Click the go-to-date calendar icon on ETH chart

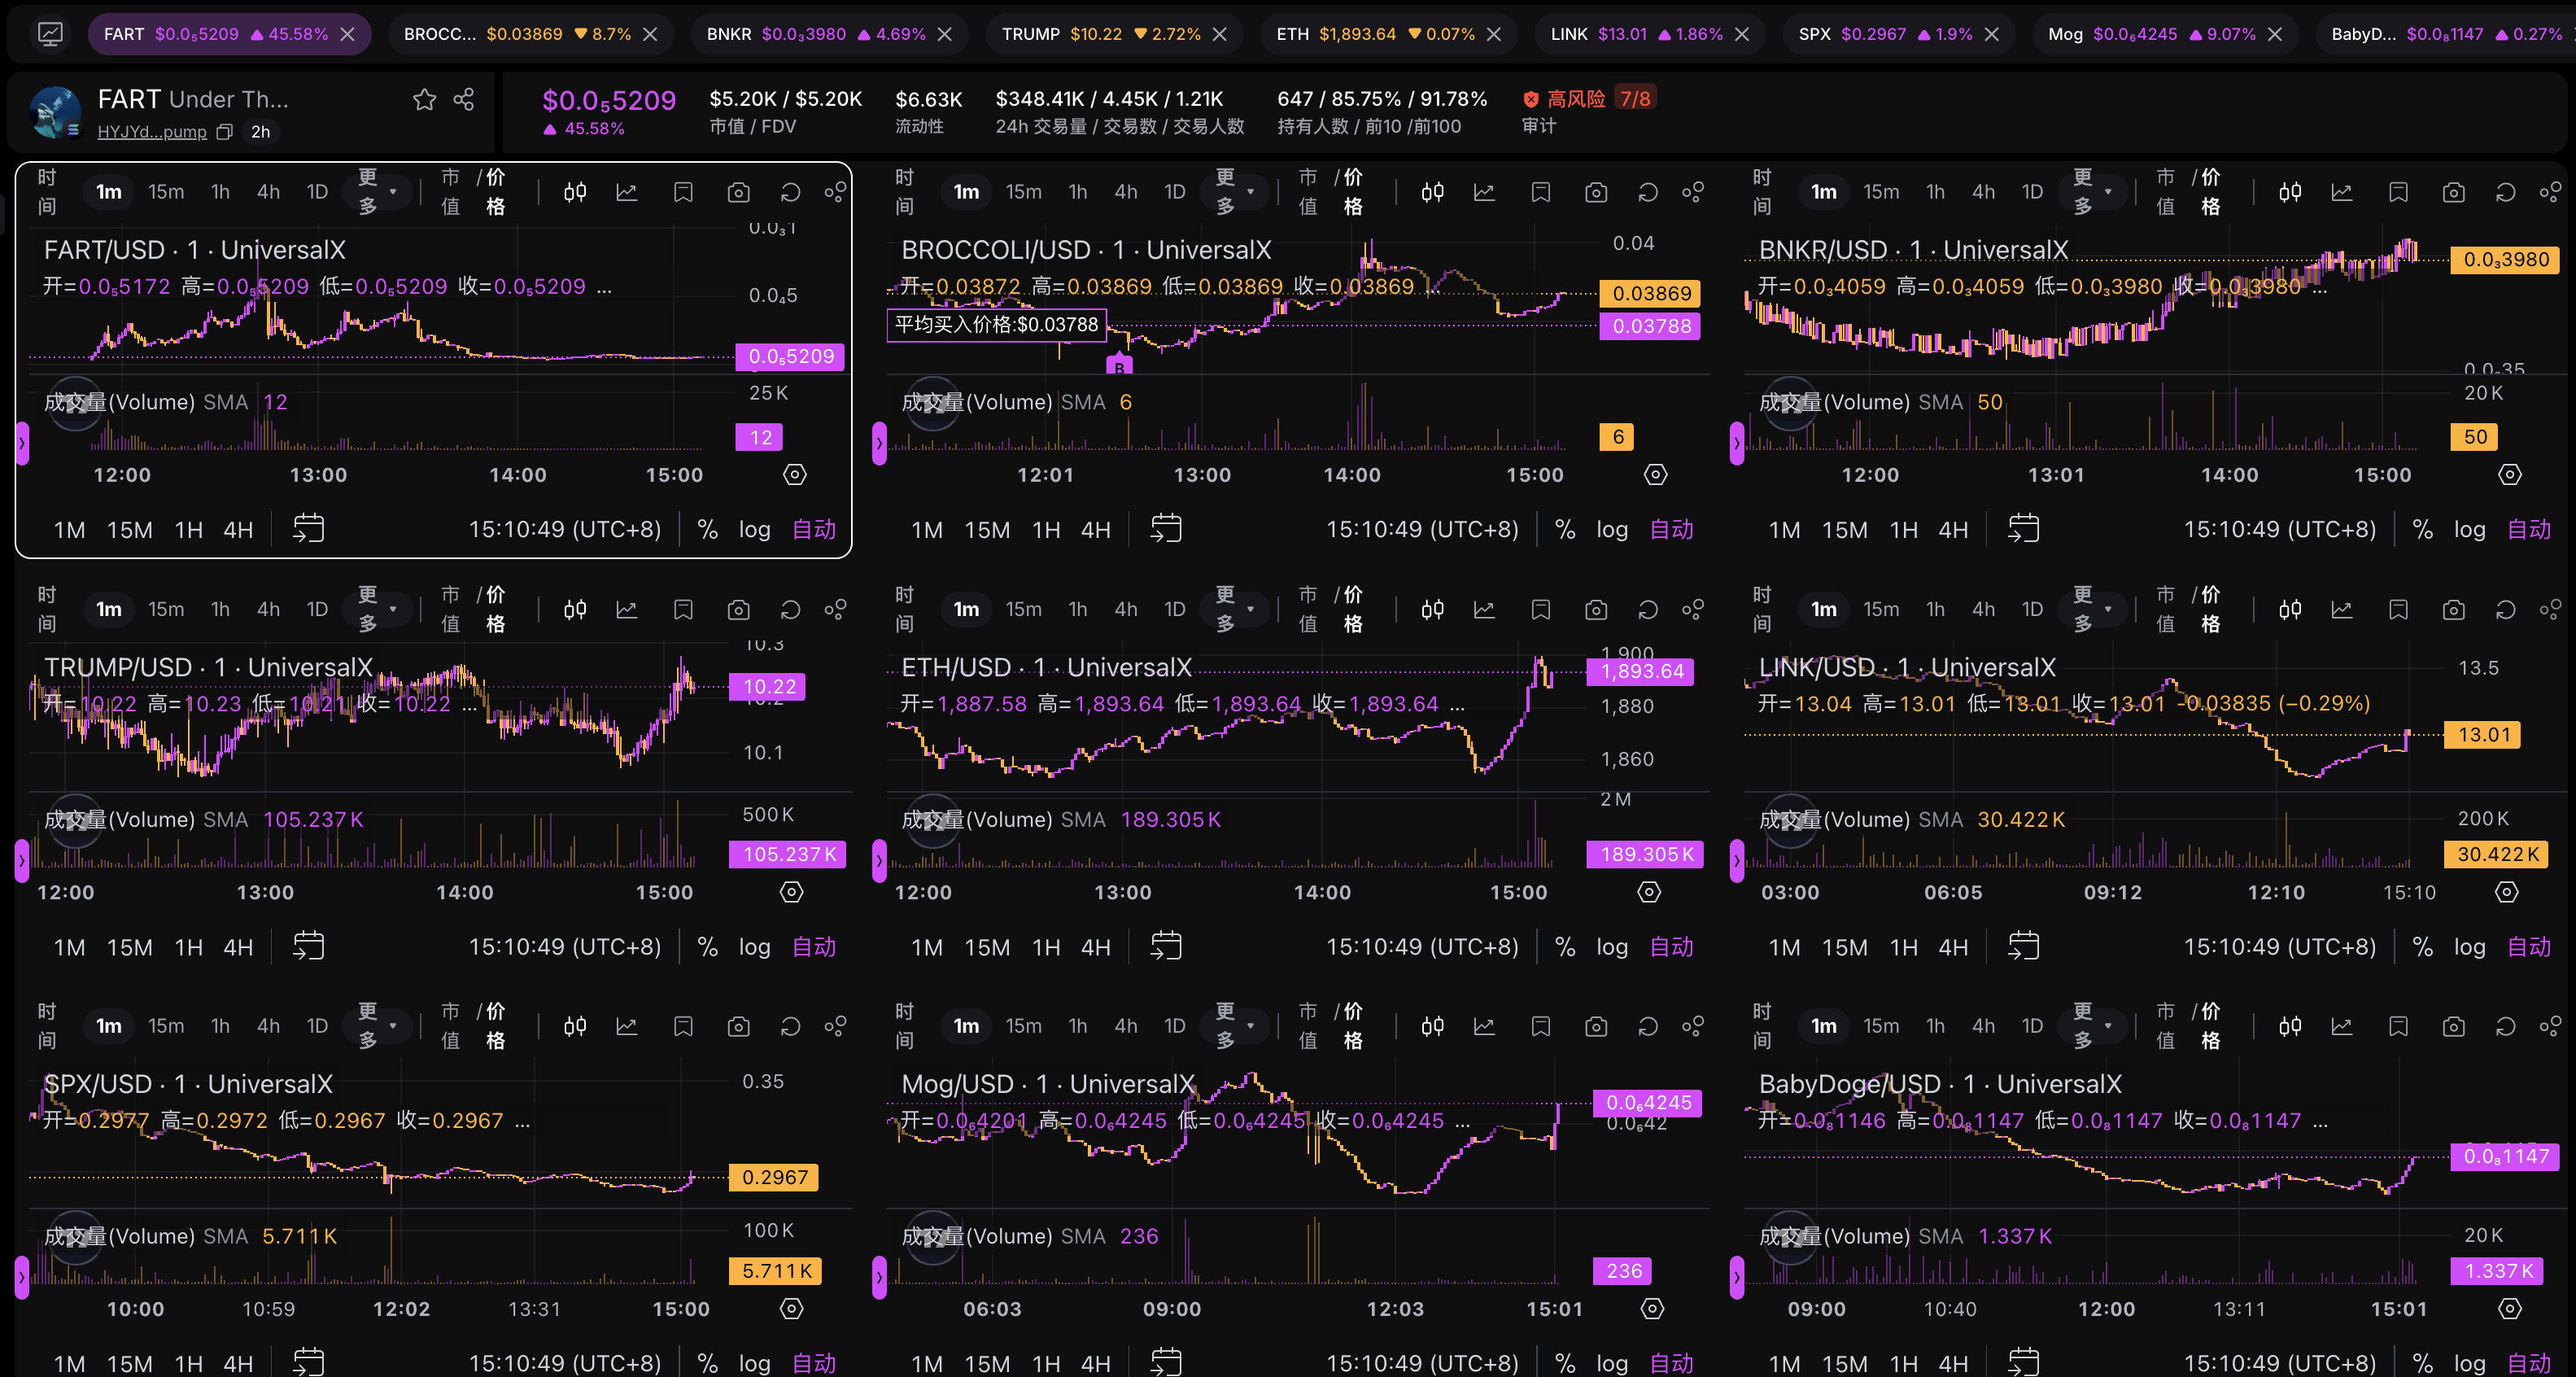coord(1165,946)
